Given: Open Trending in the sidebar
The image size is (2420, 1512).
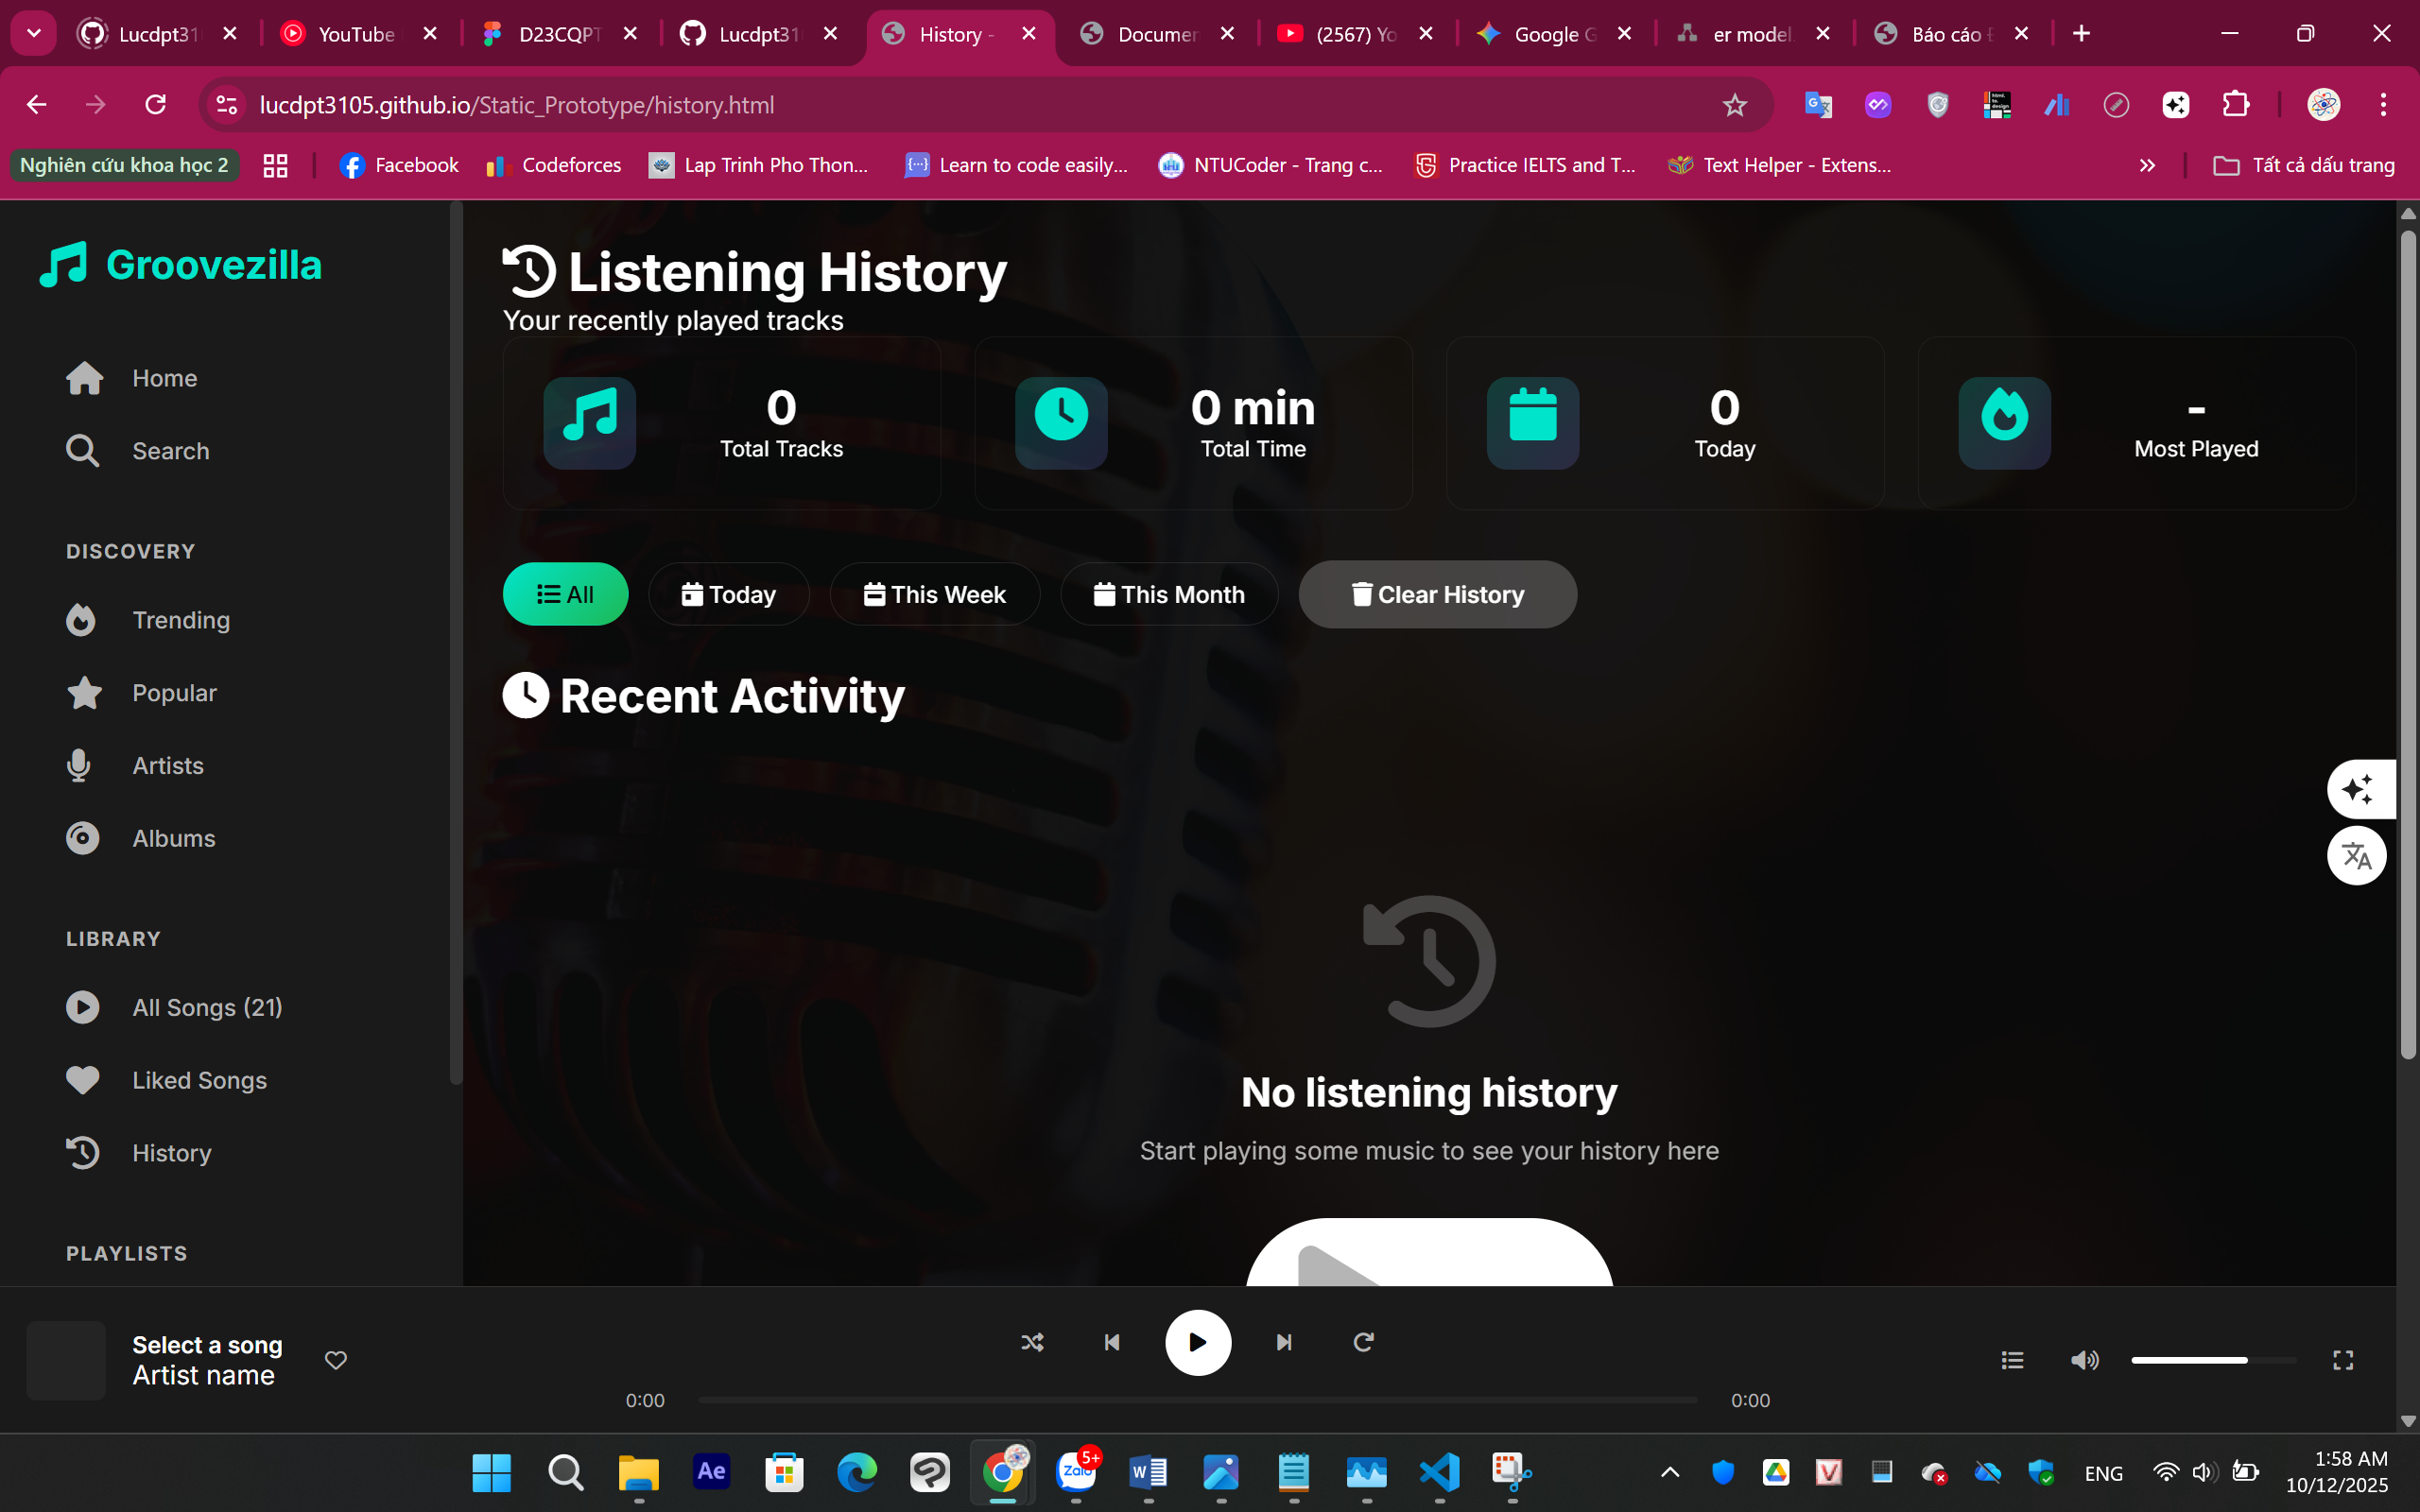Looking at the screenshot, I should point(181,620).
